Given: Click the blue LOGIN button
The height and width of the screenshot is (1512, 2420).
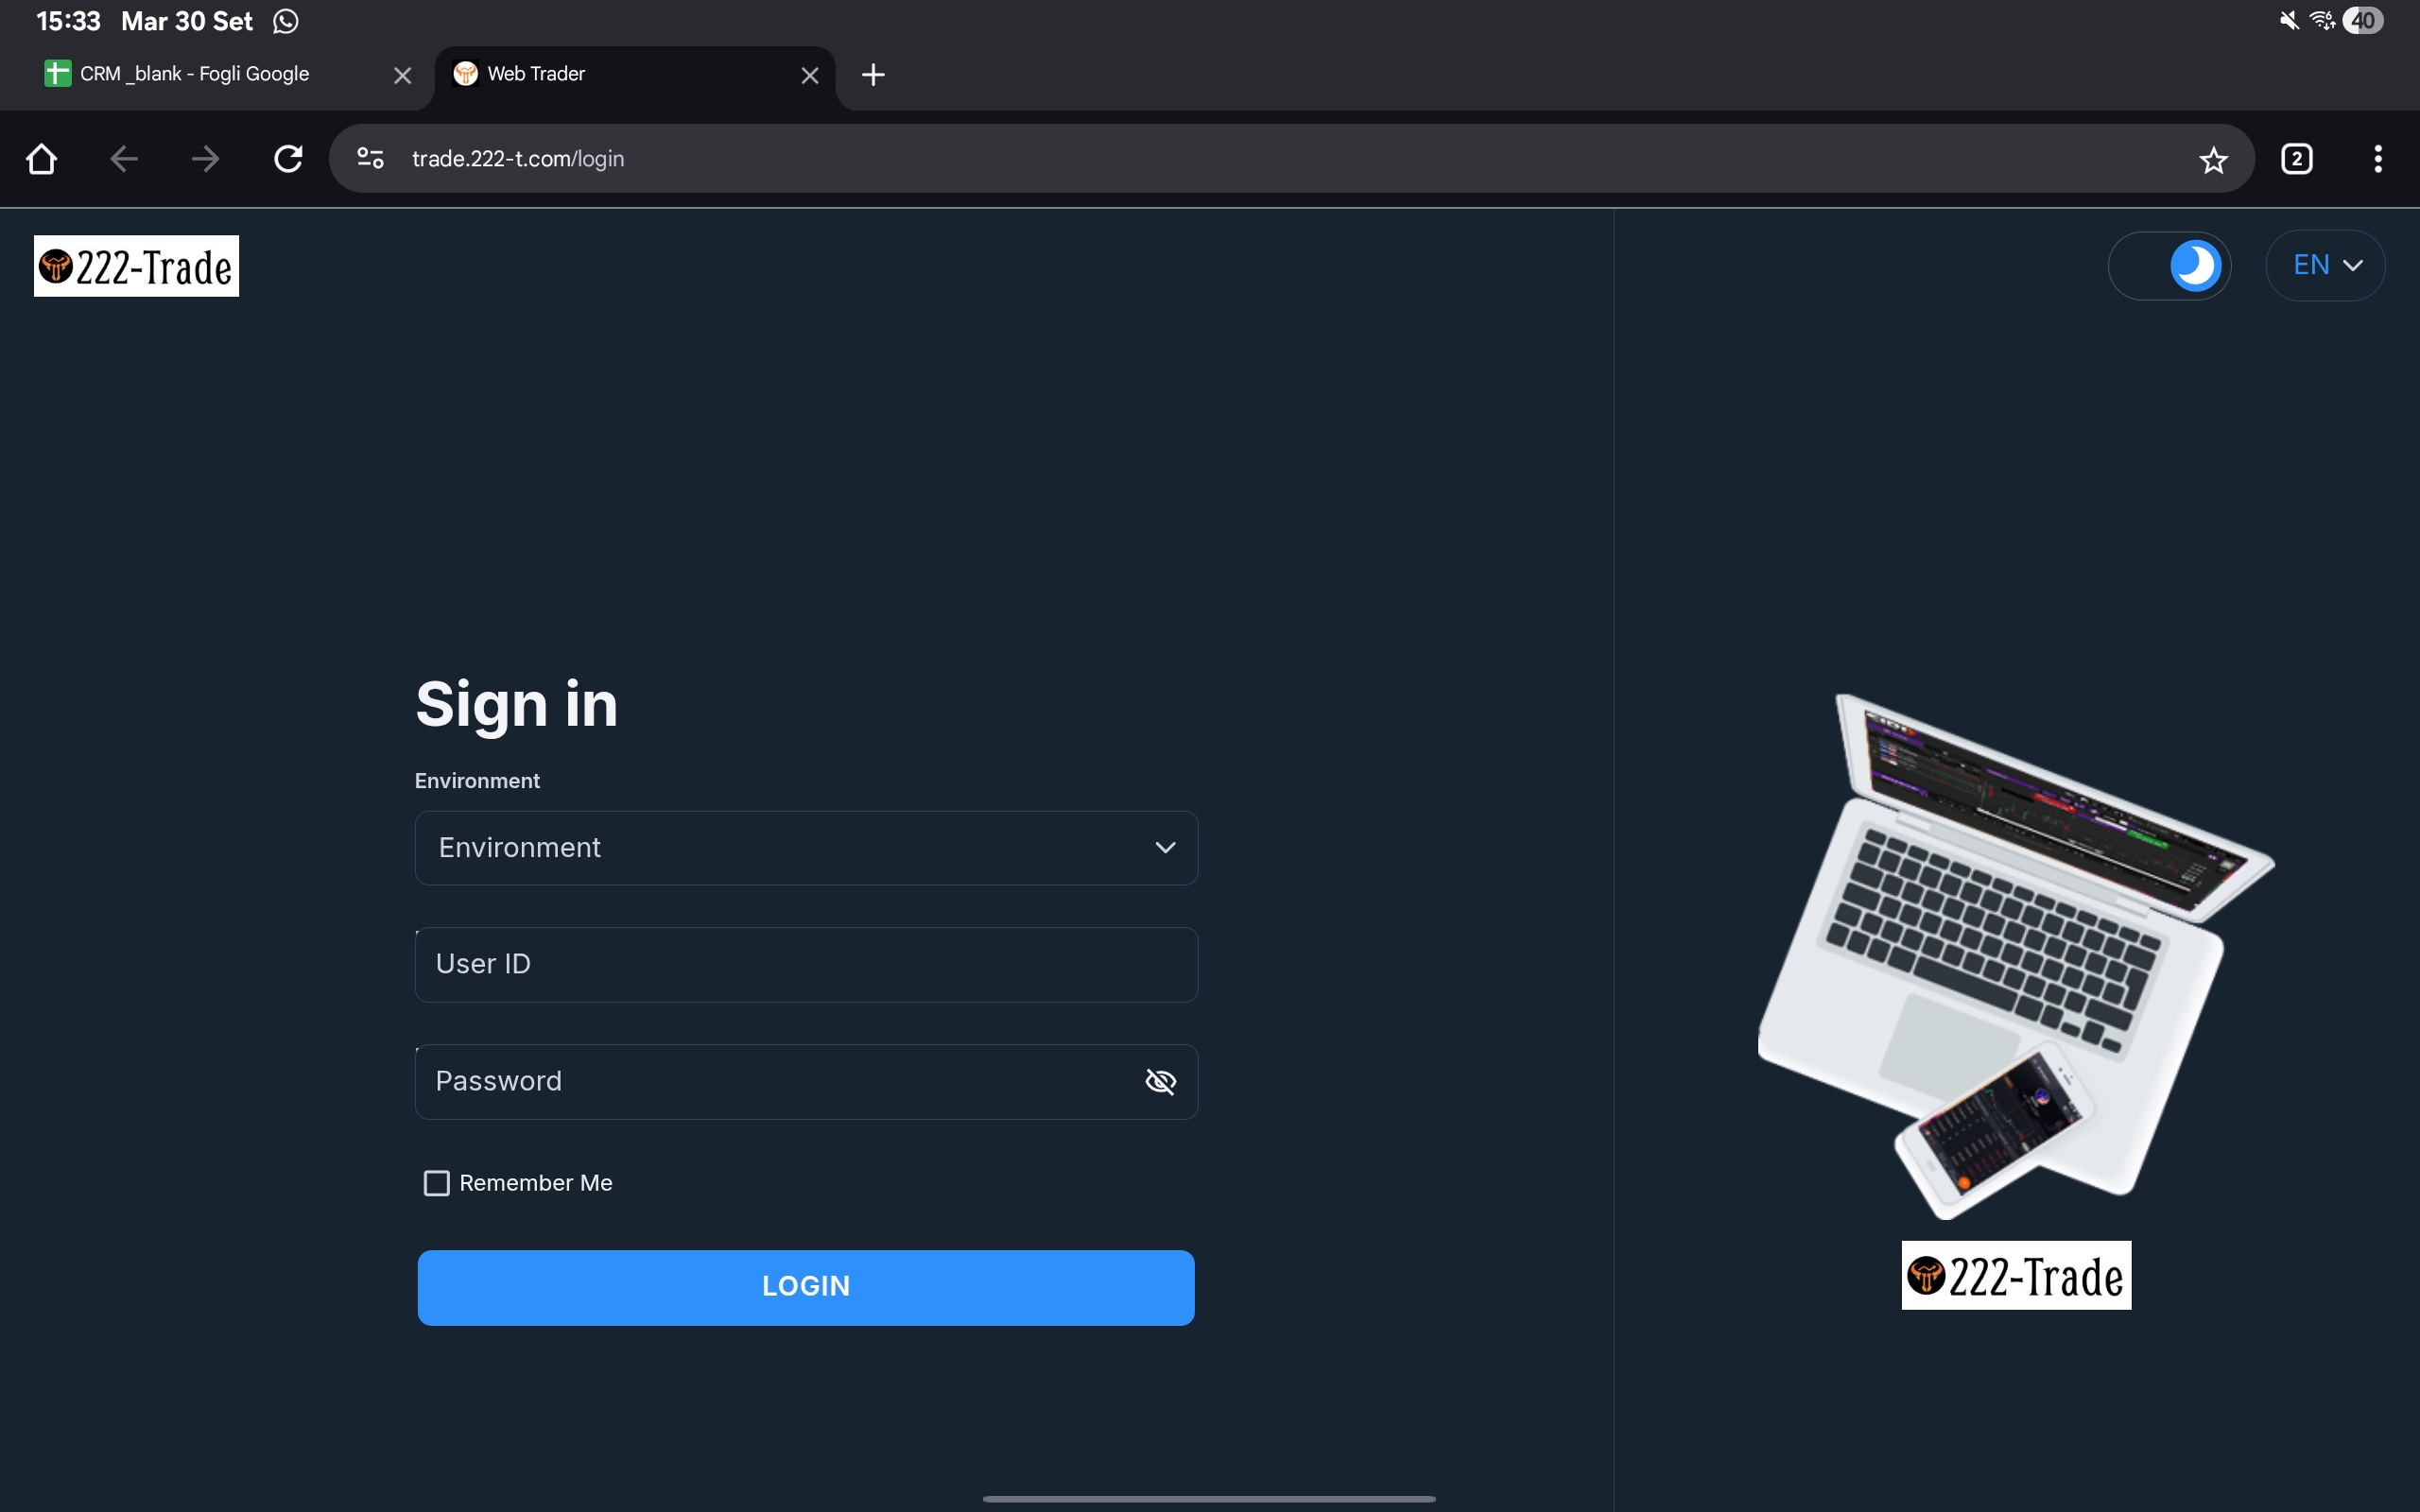Looking at the screenshot, I should 806,1288.
